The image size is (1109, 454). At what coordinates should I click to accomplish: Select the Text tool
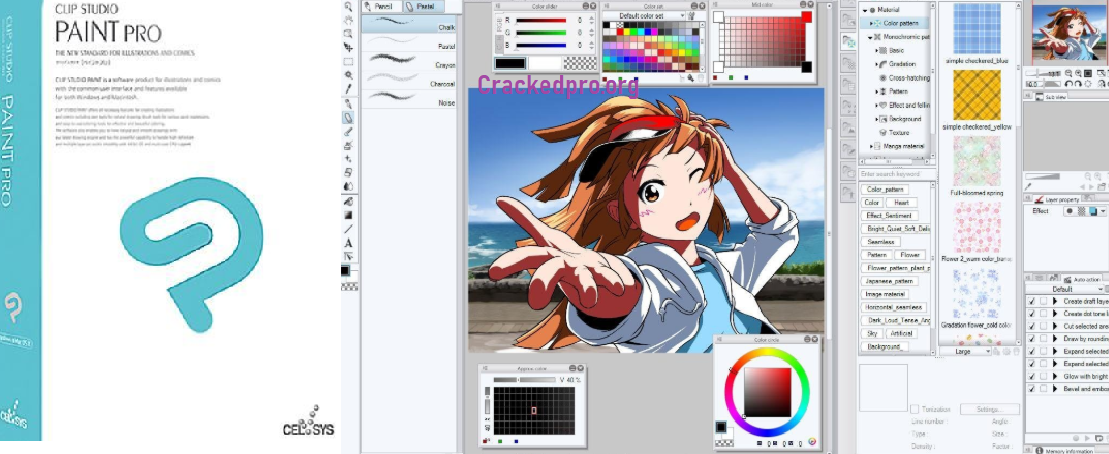[x=348, y=243]
